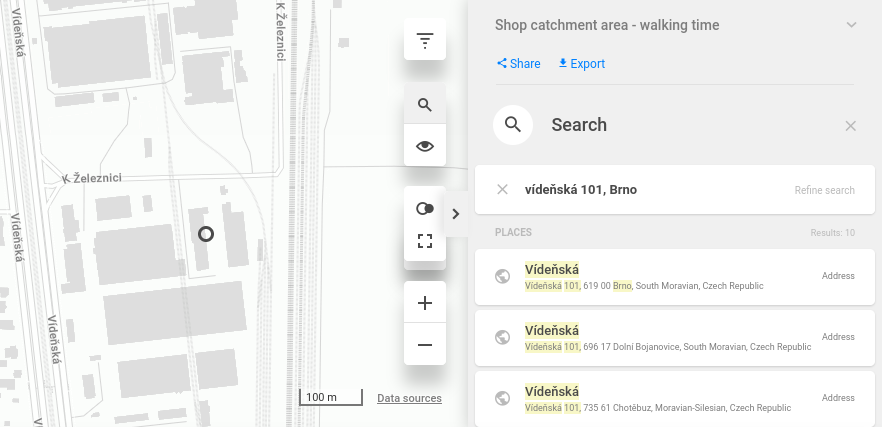This screenshot has height=427, width=882.
Task: Click the circle location marker on map
Action: (206, 234)
